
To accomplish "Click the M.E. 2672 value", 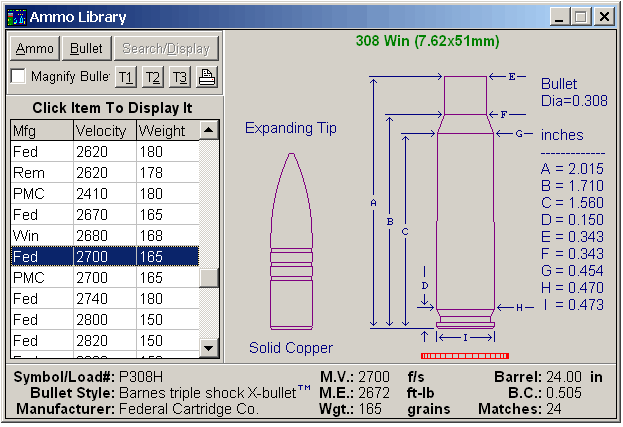I will point(374,393).
